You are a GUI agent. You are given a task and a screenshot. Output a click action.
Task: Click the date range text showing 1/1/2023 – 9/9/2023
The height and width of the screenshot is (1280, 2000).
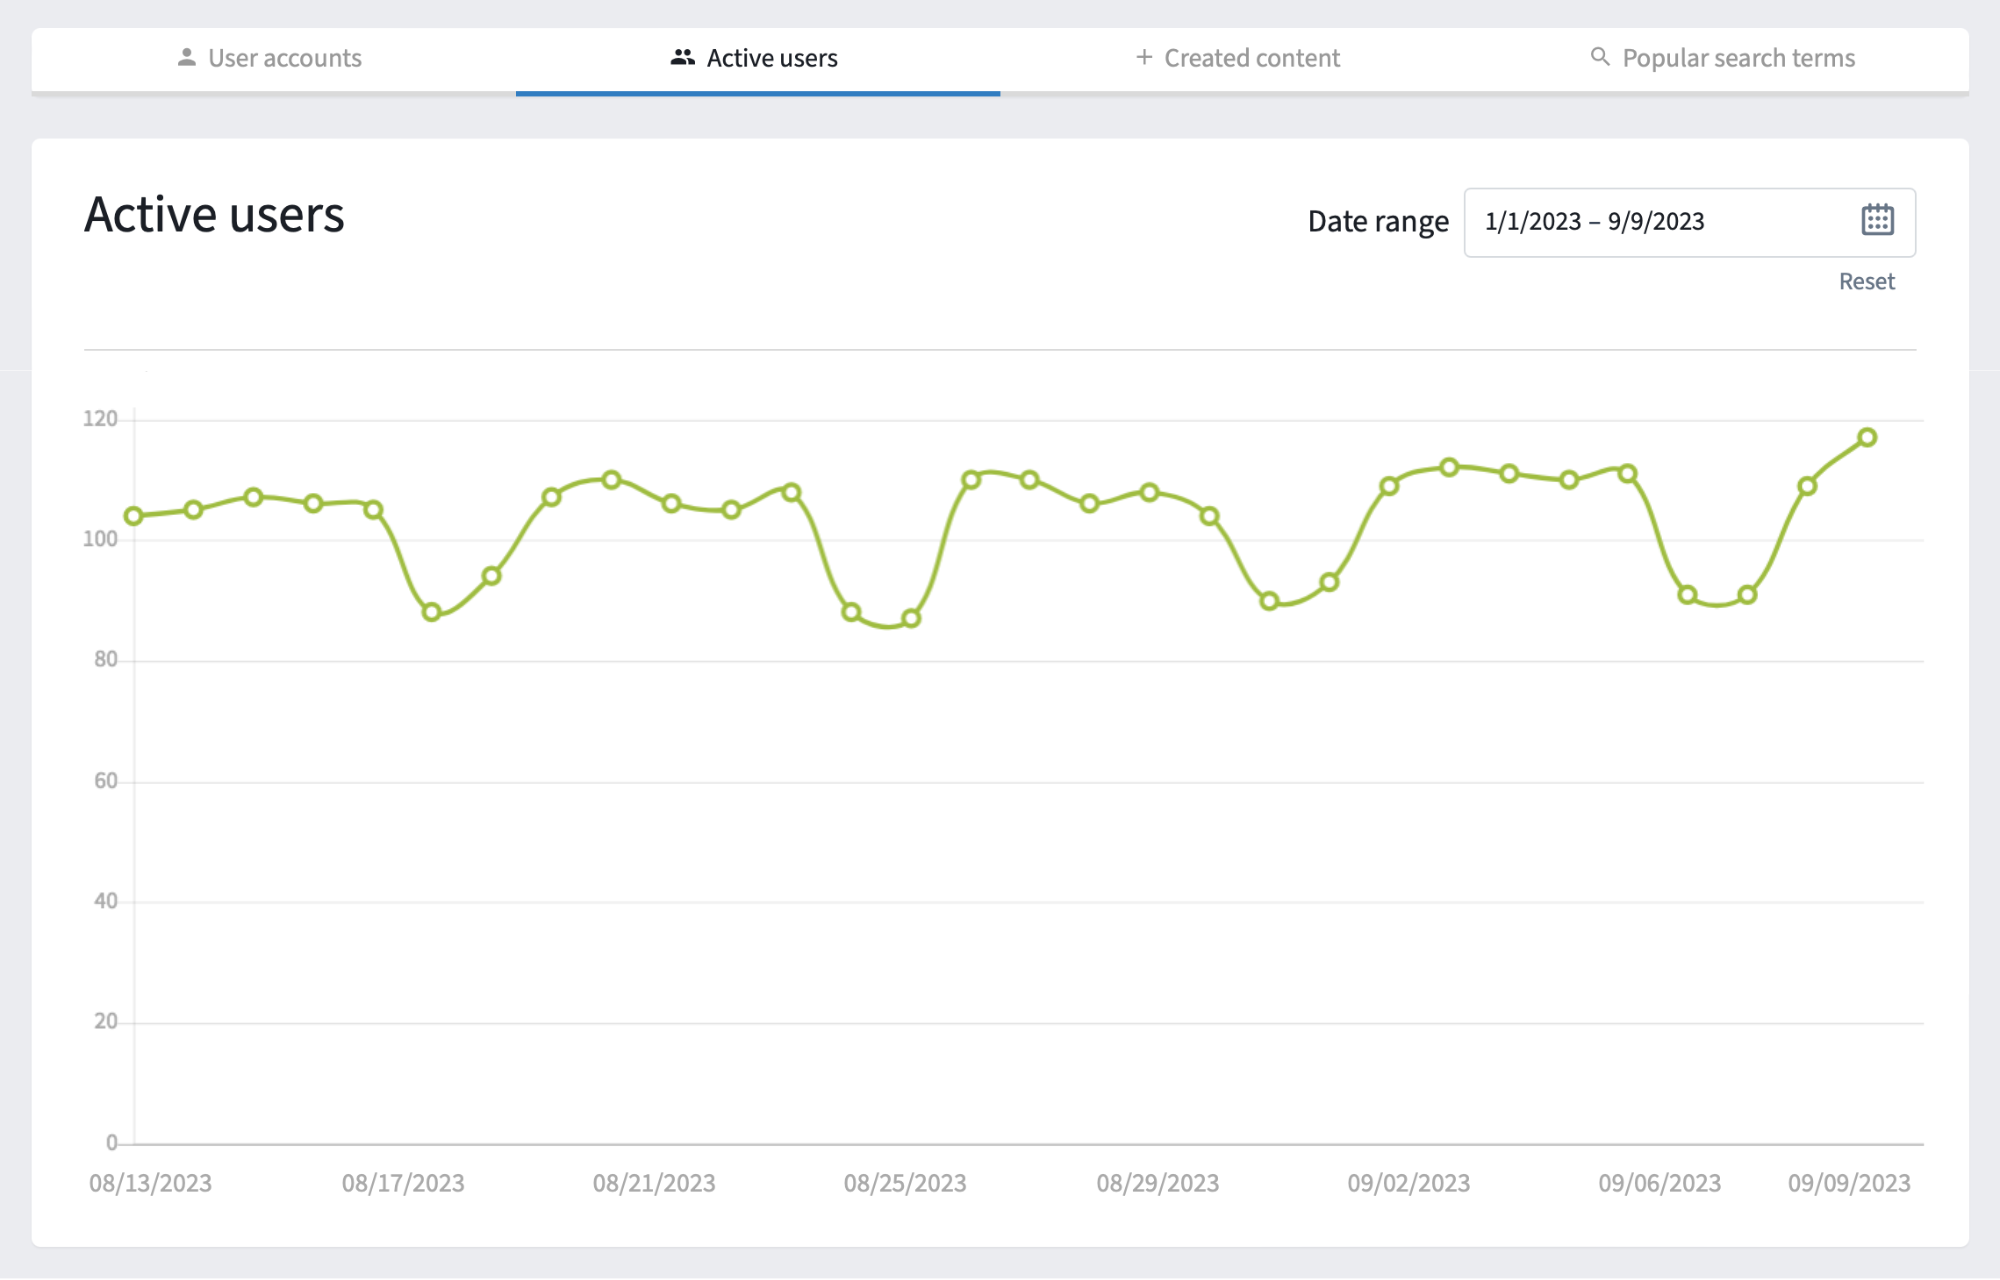(x=1594, y=222)
